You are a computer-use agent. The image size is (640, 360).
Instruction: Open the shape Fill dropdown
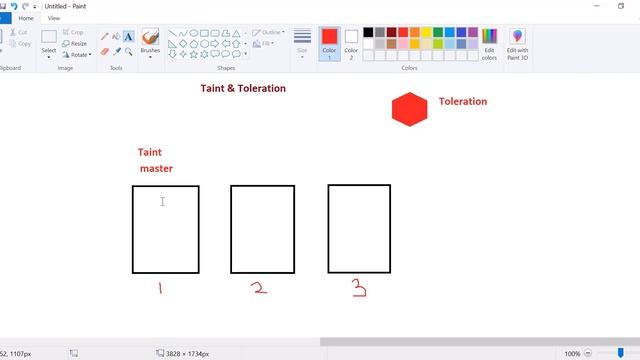(263, 44)
